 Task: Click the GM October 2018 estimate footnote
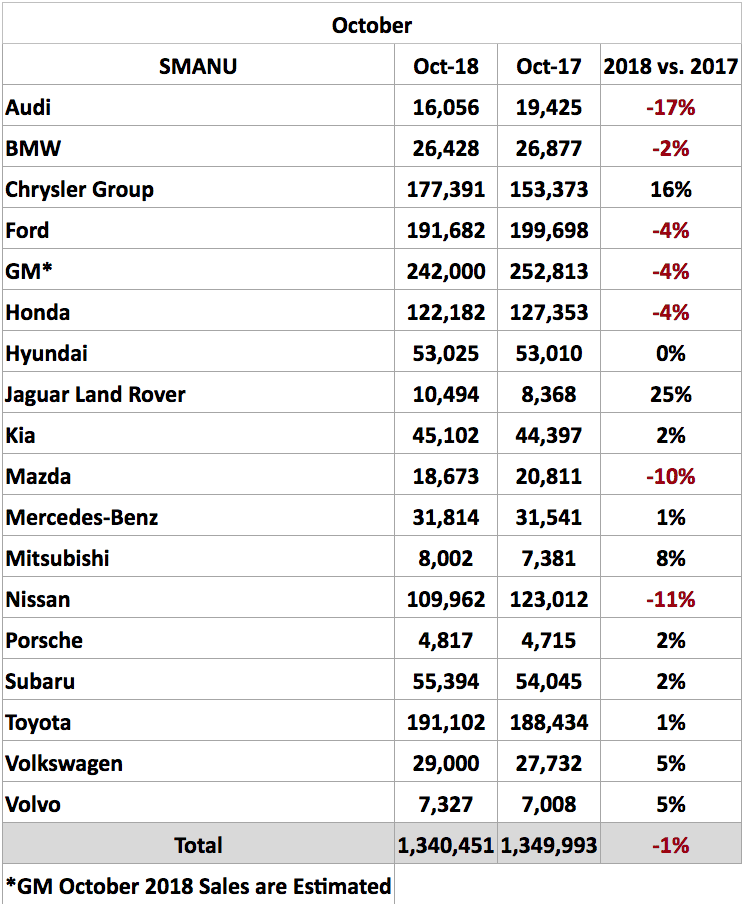point(198,885)
